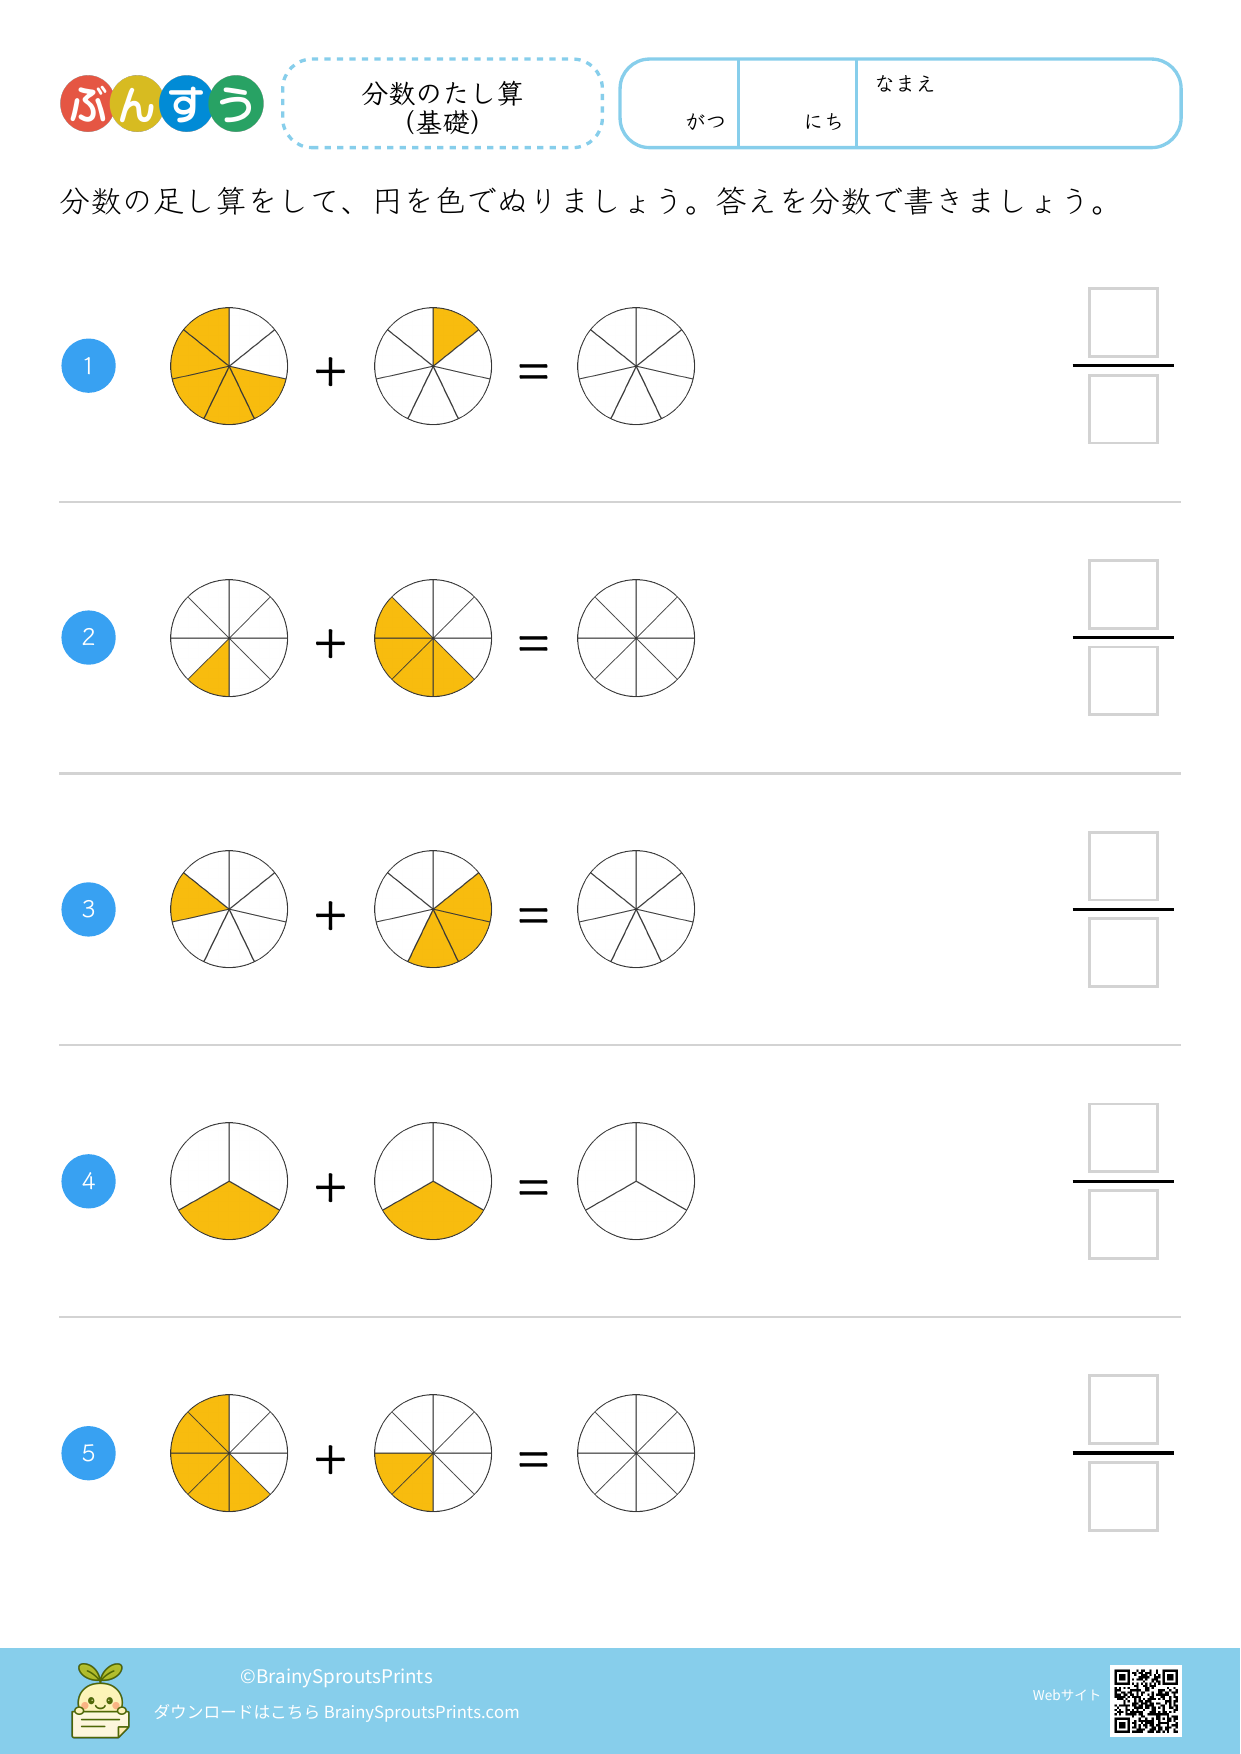Click the empty answer circle in problem 1

(x=636, y=366)
